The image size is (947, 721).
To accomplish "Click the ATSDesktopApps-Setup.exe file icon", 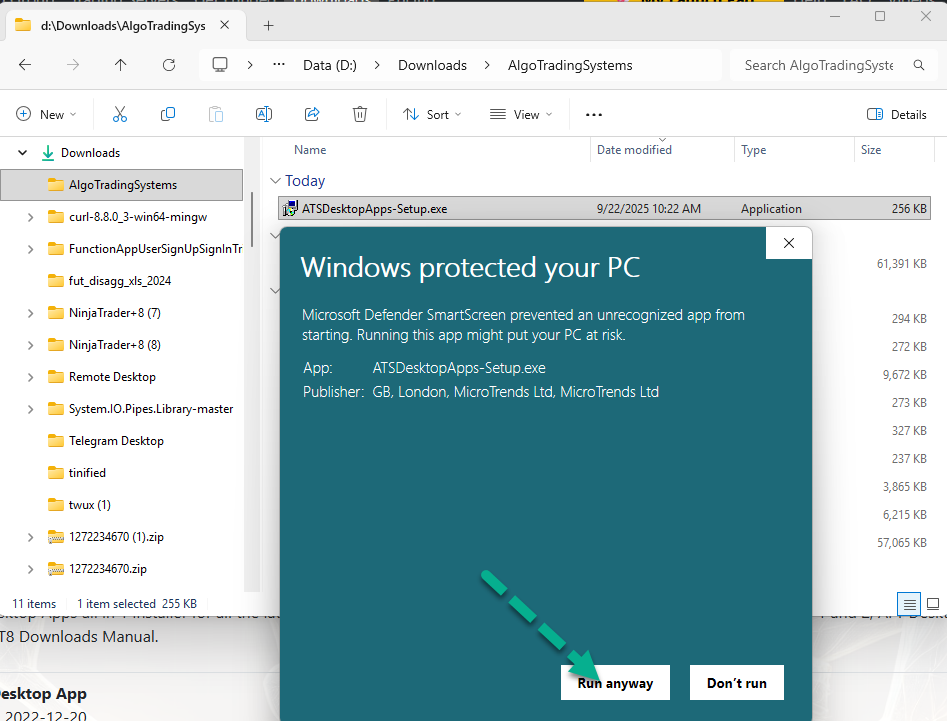I will tap(290, 209).
